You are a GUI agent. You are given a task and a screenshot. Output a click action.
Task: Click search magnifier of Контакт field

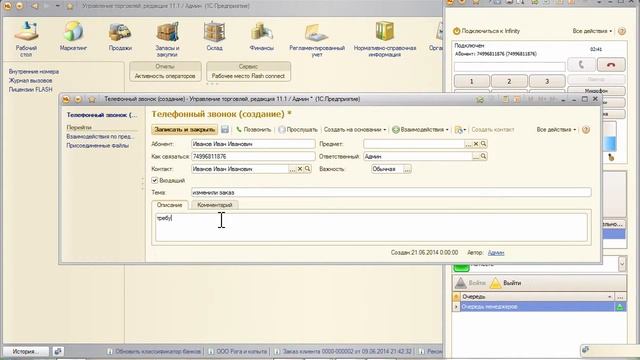click(x=307, y=169)
